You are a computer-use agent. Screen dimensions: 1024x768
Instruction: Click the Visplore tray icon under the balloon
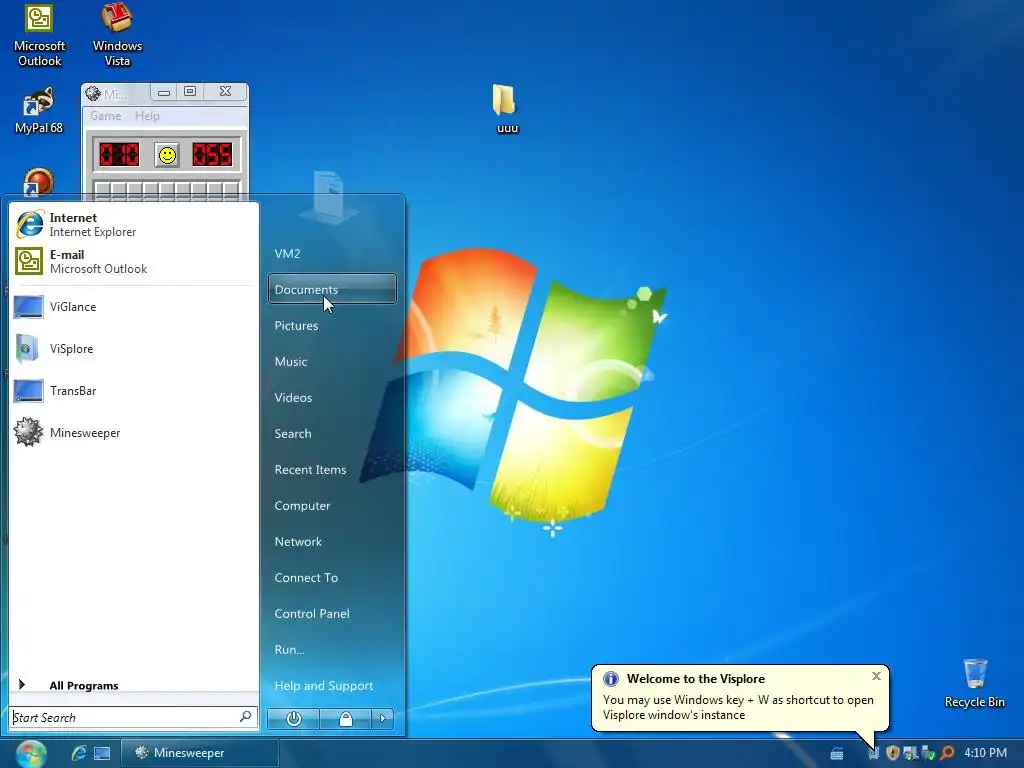[x=874, y=753]
